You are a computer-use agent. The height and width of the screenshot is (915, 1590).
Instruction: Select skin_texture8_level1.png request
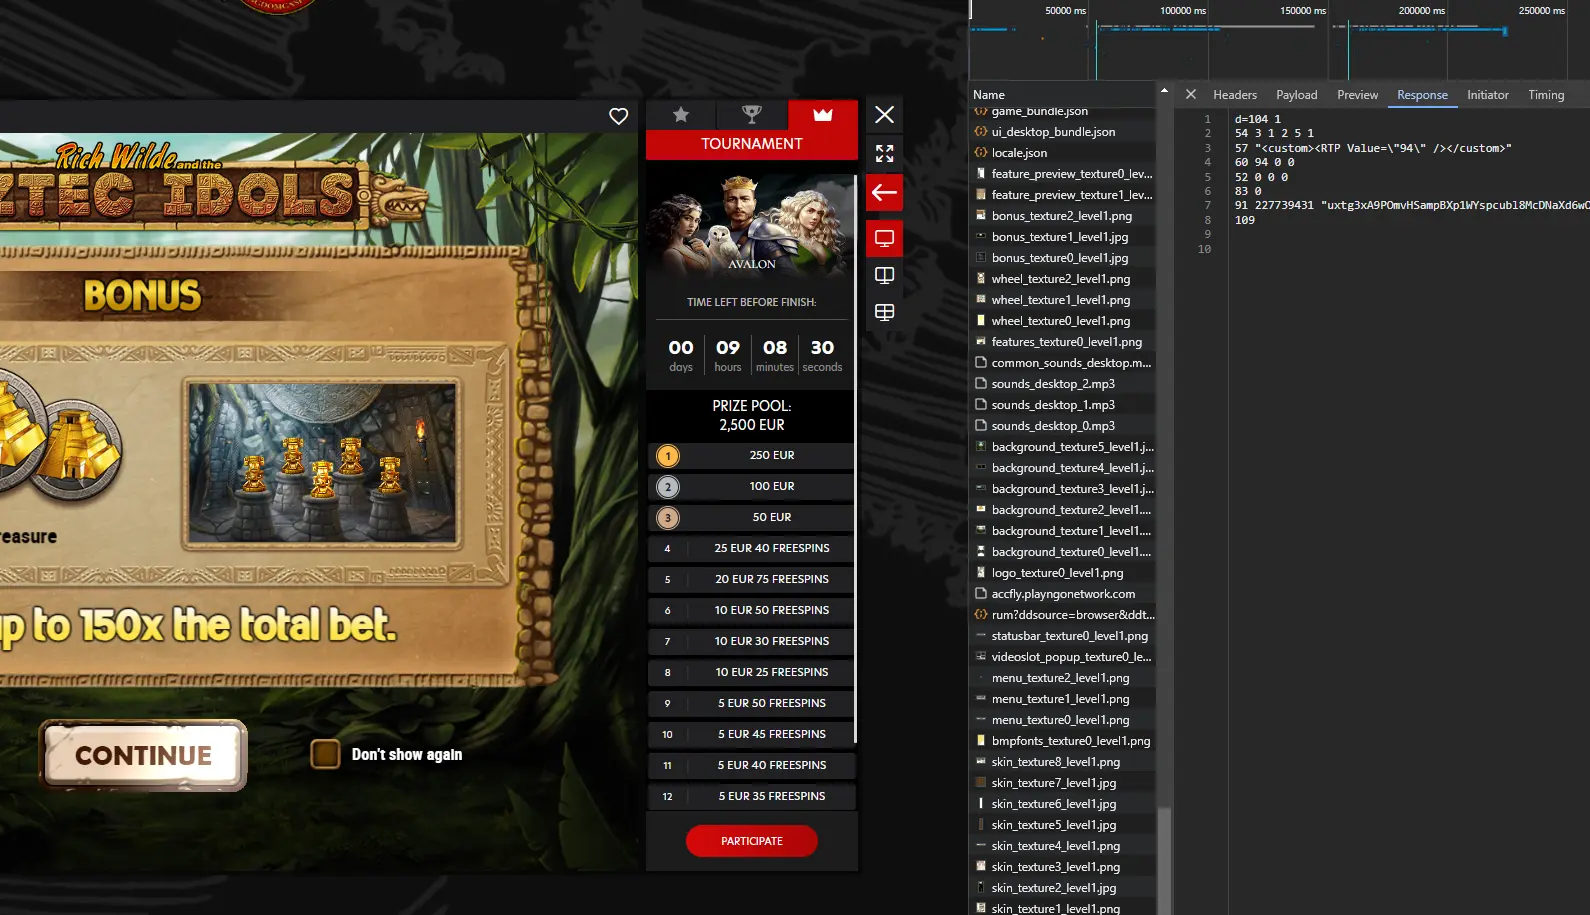click(x=1063, y=762)
